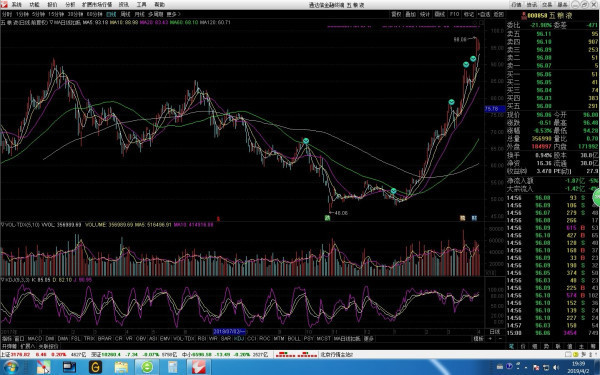Switch chart to 60分钟 period

pyautogui.click(x=94, y=14)
